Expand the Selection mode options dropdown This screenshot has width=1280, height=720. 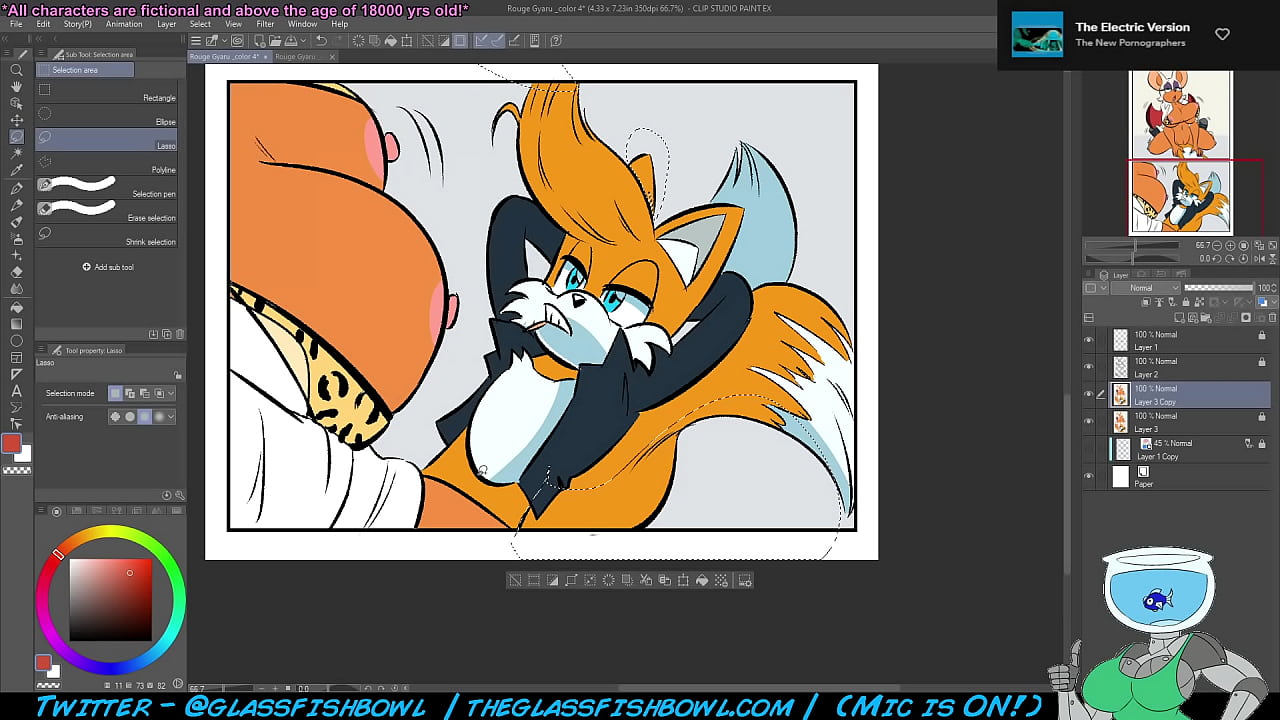point(171,394)
